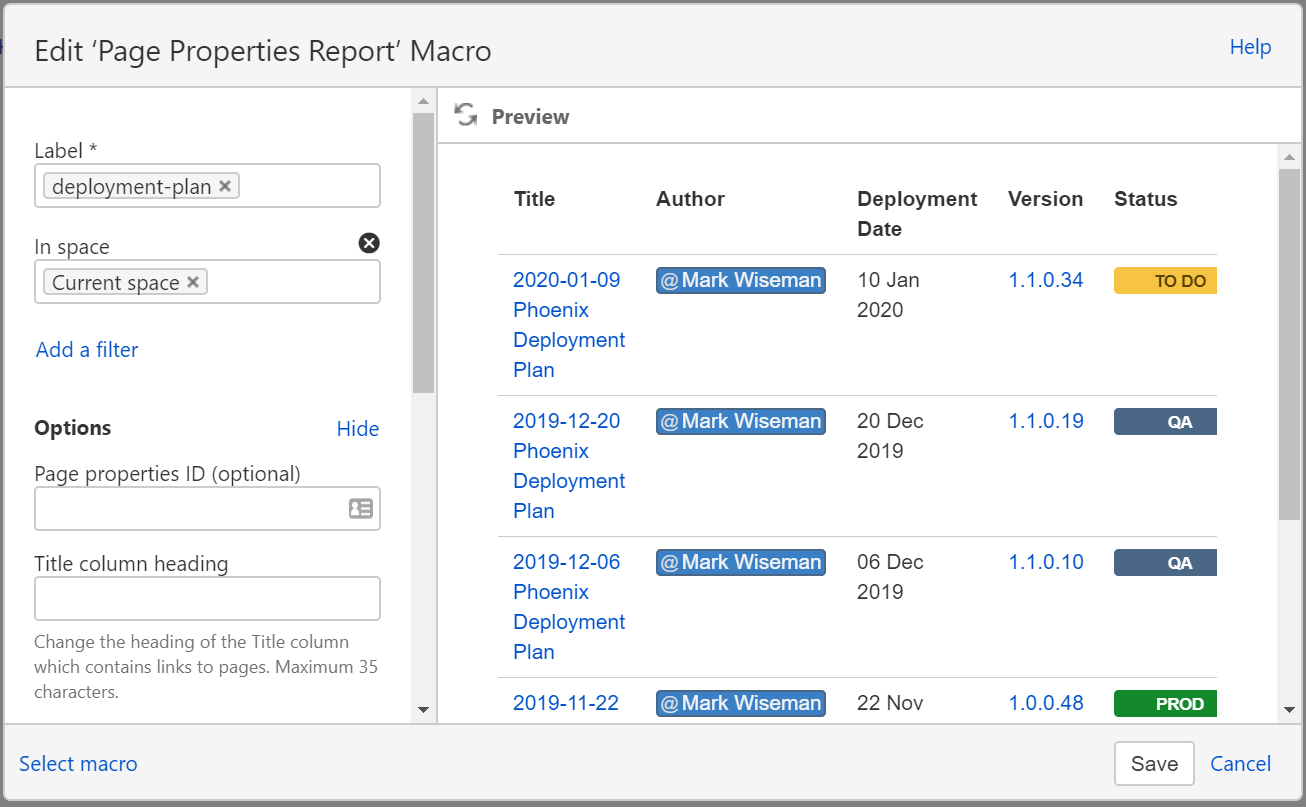Click the left panel scrollbar thumb
Image resolution: width=1306 pixels, height=807 pixels.
423,252
